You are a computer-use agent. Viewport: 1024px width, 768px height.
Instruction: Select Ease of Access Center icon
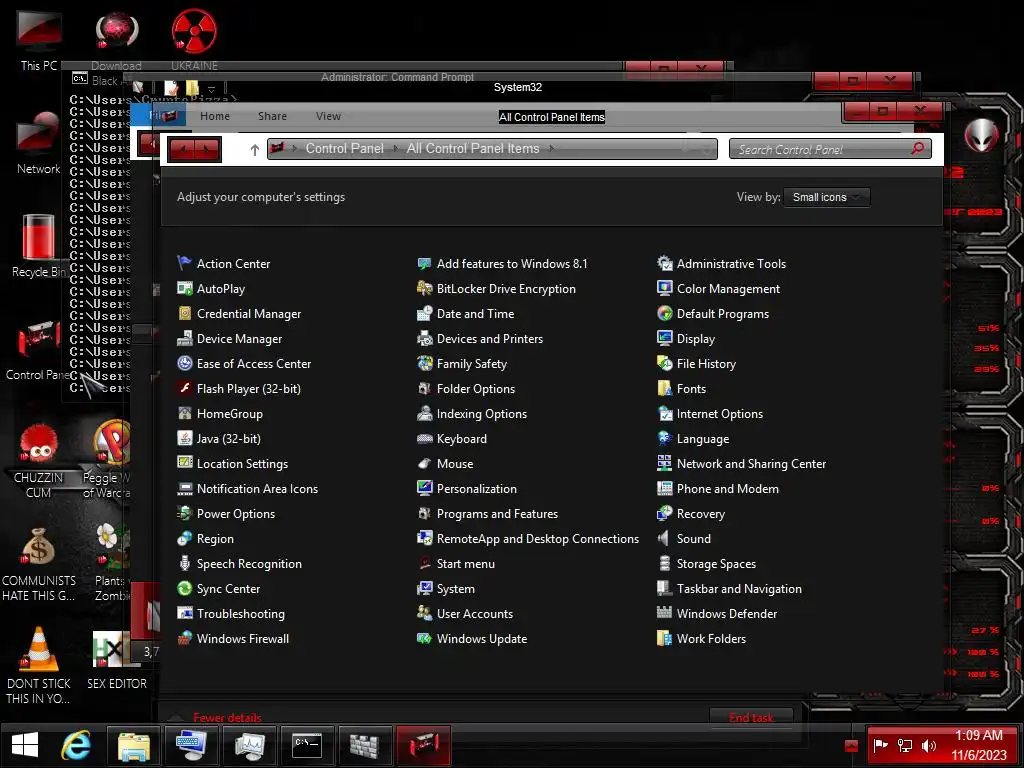[x=185, y=363]
